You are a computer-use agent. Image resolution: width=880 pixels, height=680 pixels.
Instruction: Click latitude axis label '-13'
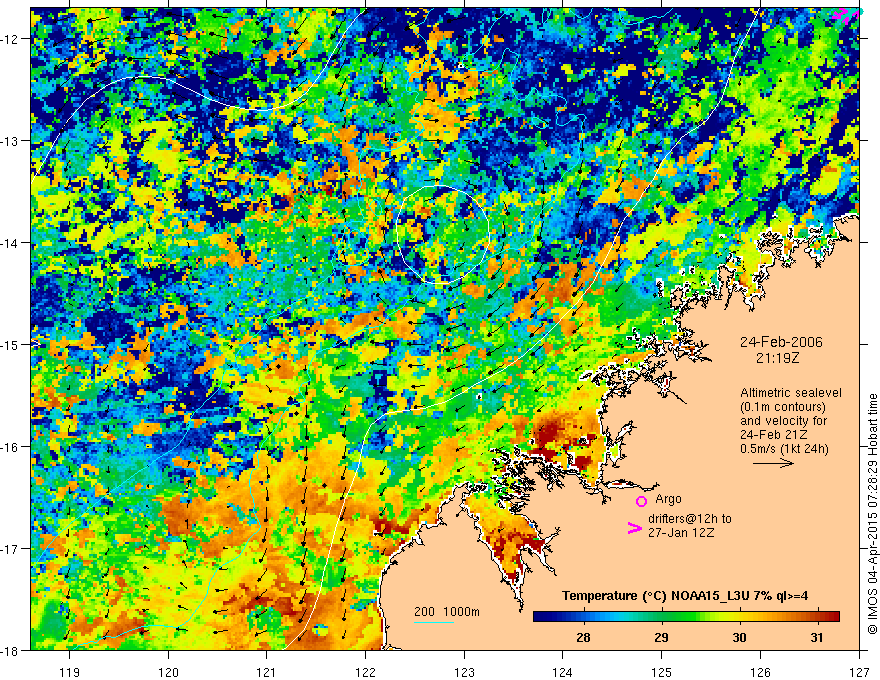11,141
